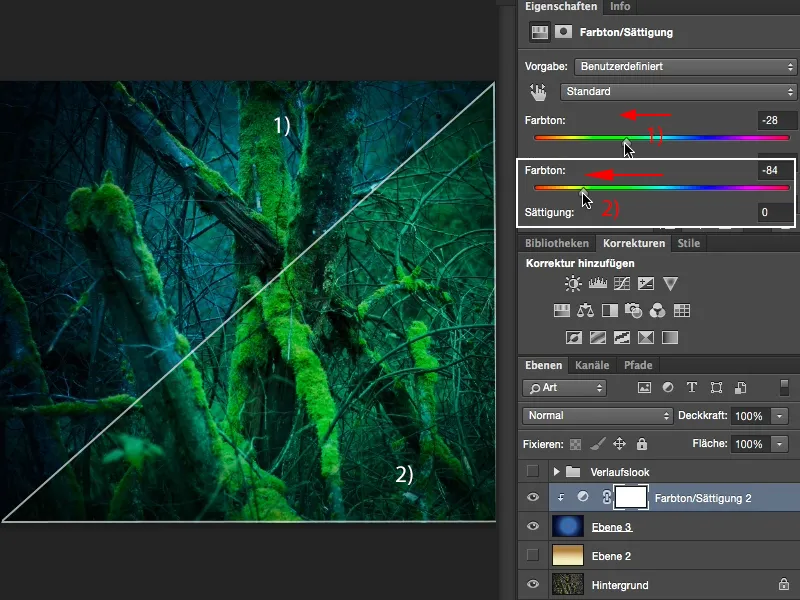Expand the Verlaufslook layer group
800x600 pixels.
[555, 472]
